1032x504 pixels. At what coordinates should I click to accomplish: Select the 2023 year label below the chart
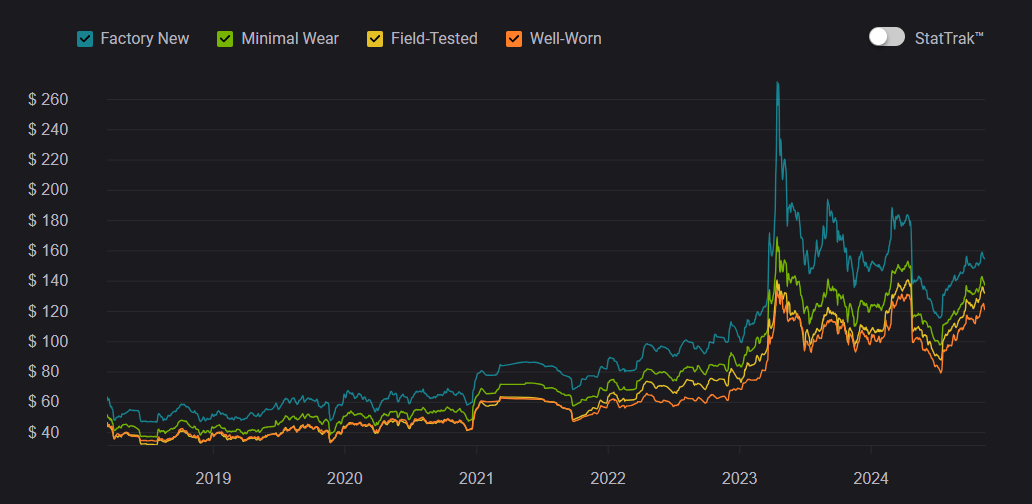[739, 477]
